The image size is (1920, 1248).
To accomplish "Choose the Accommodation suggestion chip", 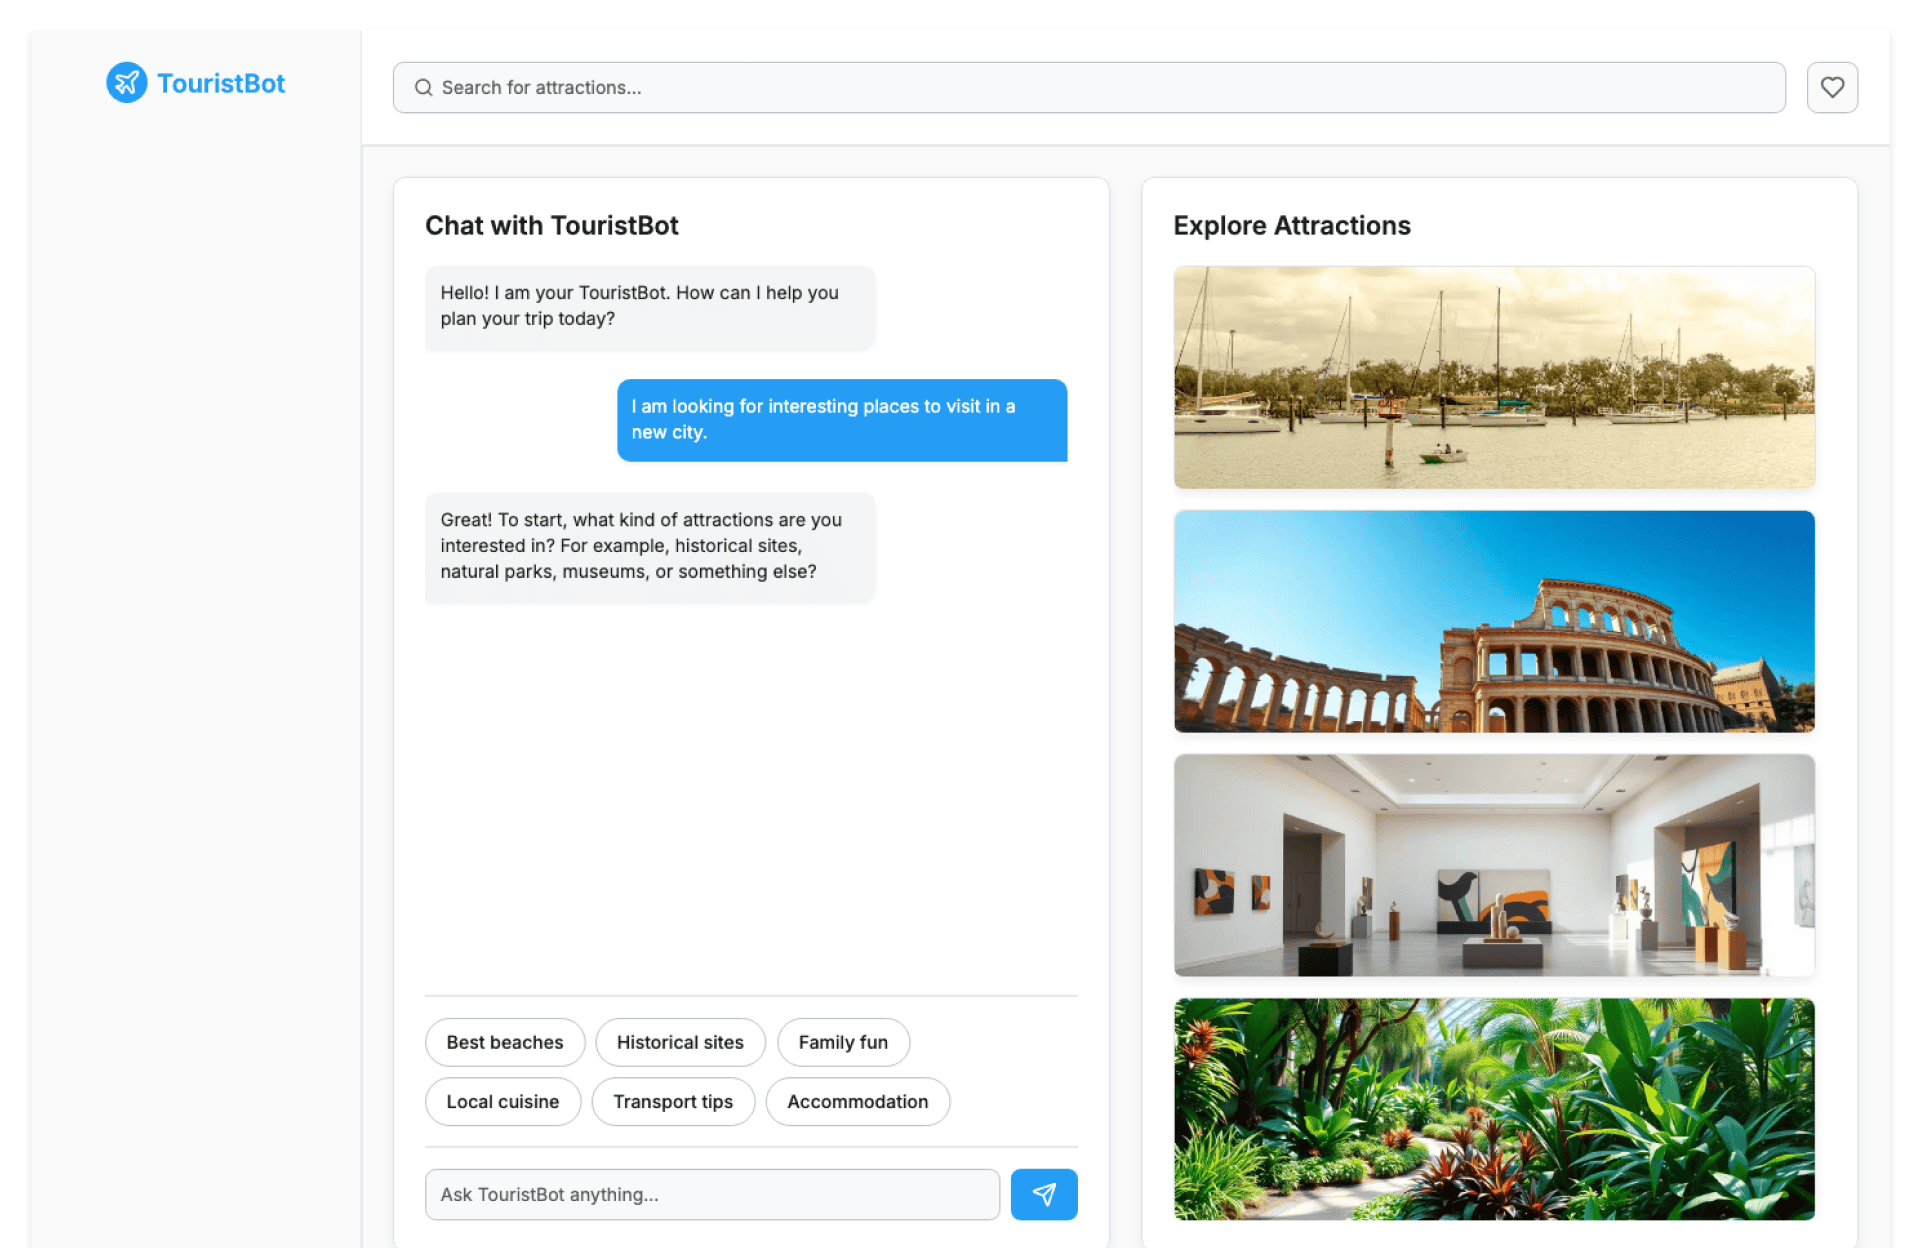I will tap(858, 1101).
